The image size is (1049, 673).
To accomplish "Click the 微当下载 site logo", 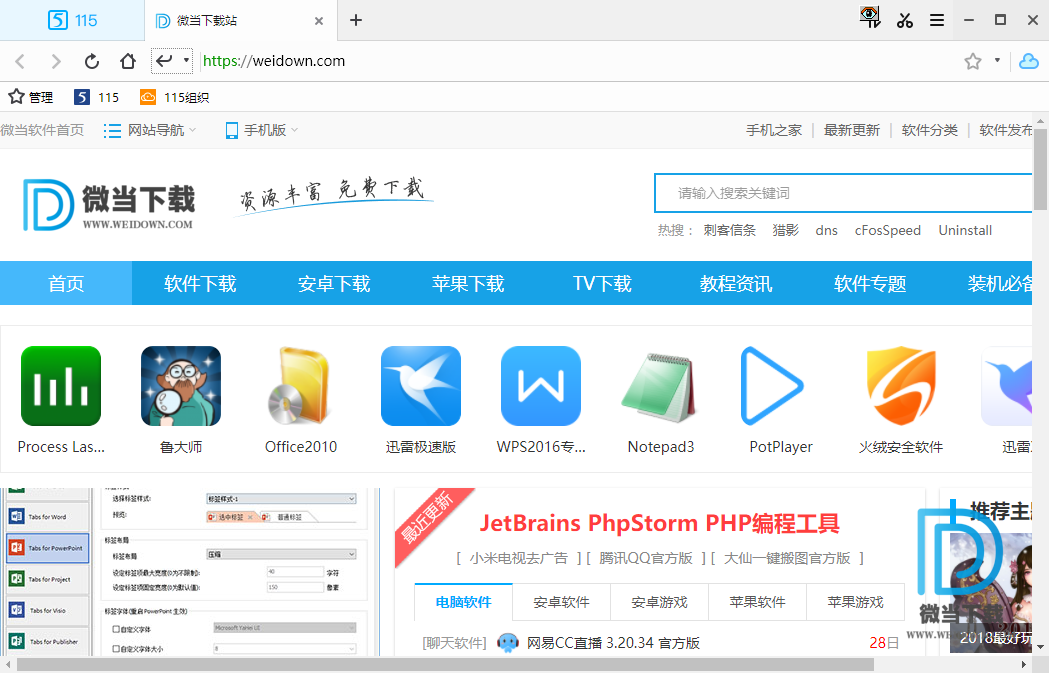I will [x=108, y=205].
